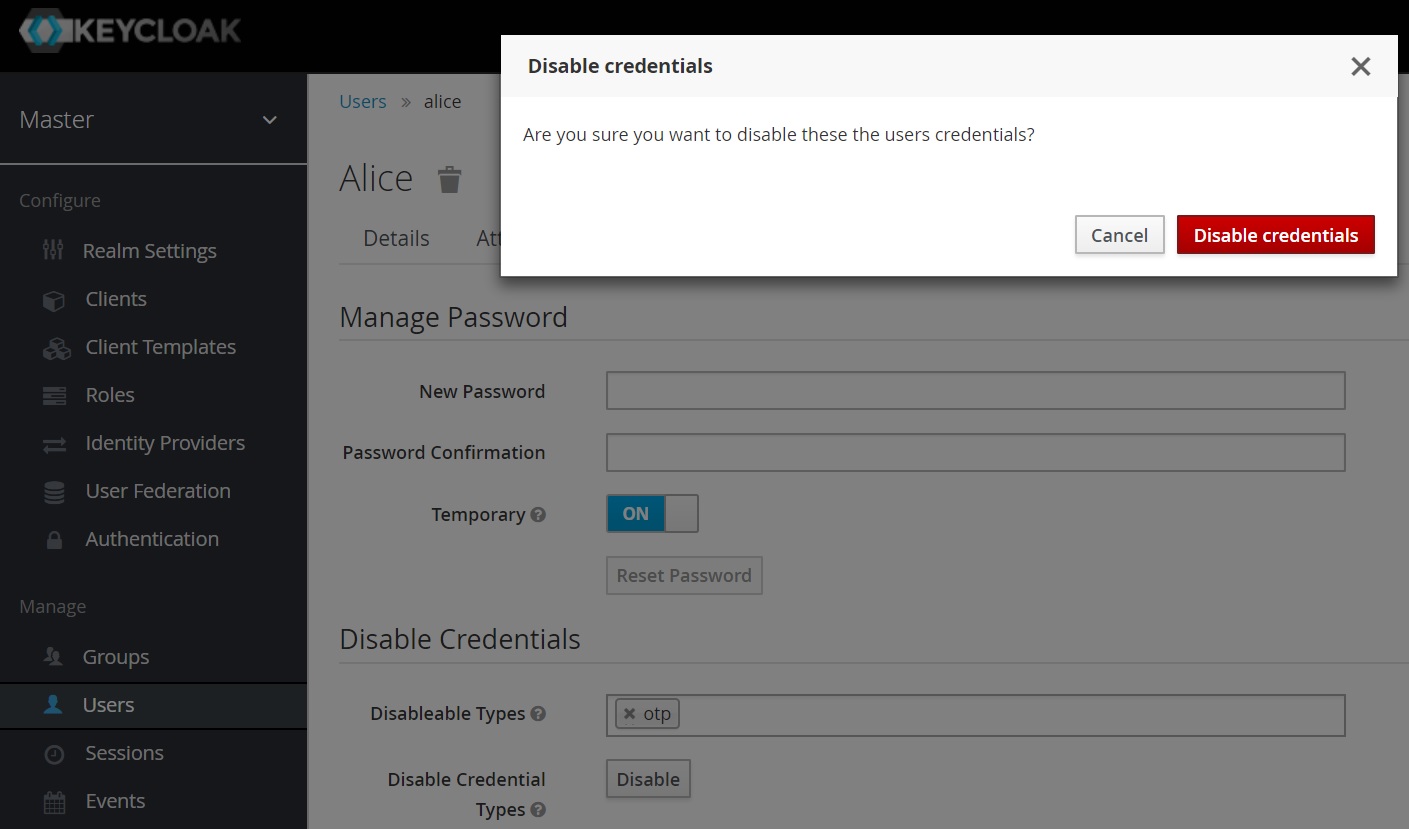1409x829 pixels.
Task: Click the Realm Settings sliders icon
Action: point(54,251)
